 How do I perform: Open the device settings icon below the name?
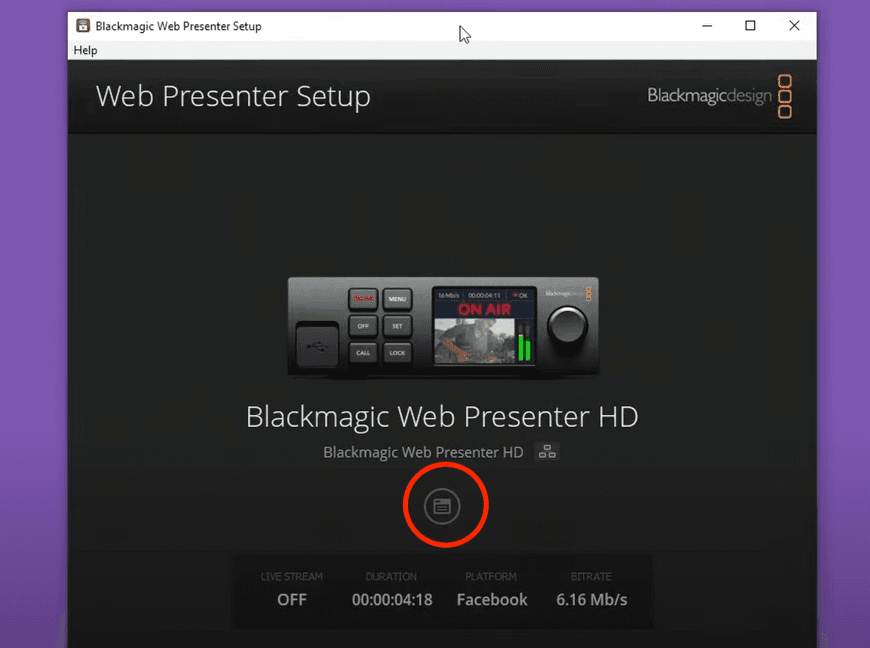442,506
